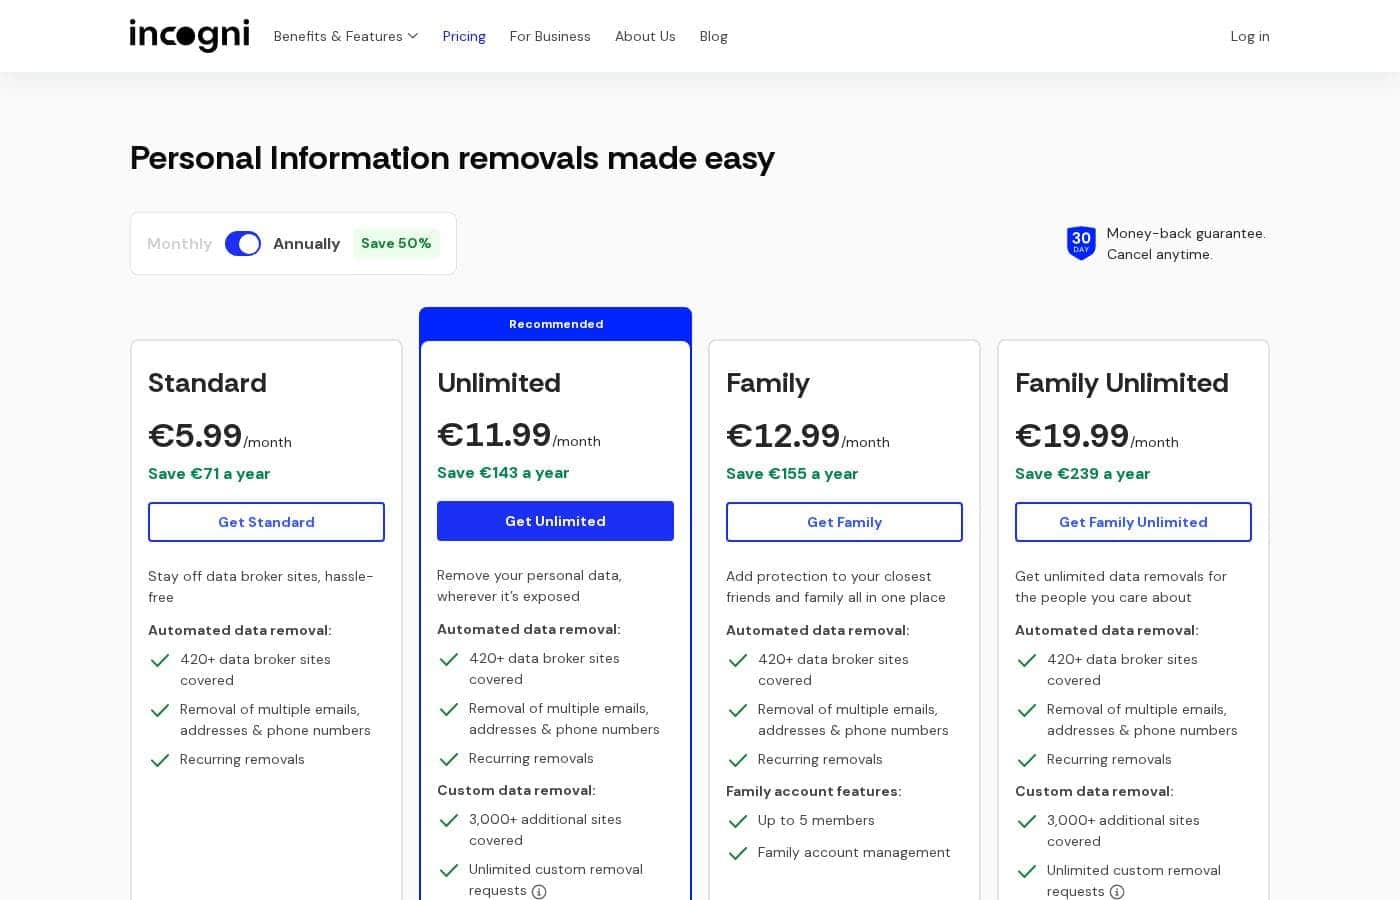Click checkmark beside Unlimited plan 3,000+ additional sites
The image size is (1400, 900).
coord(448,820)
